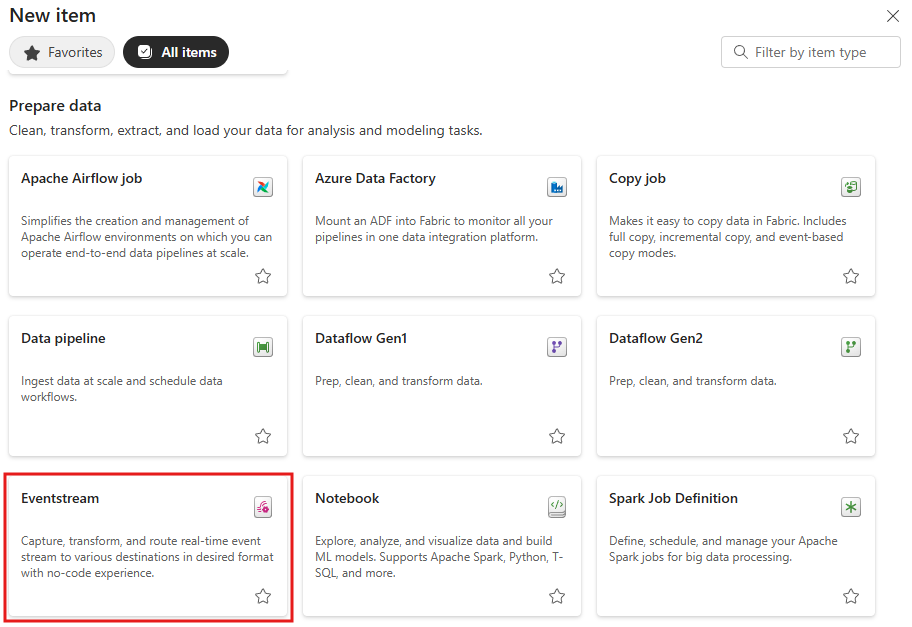912x627 pixels.
Task: Open the Apache Airflow job title
Action: click(81, 179)
